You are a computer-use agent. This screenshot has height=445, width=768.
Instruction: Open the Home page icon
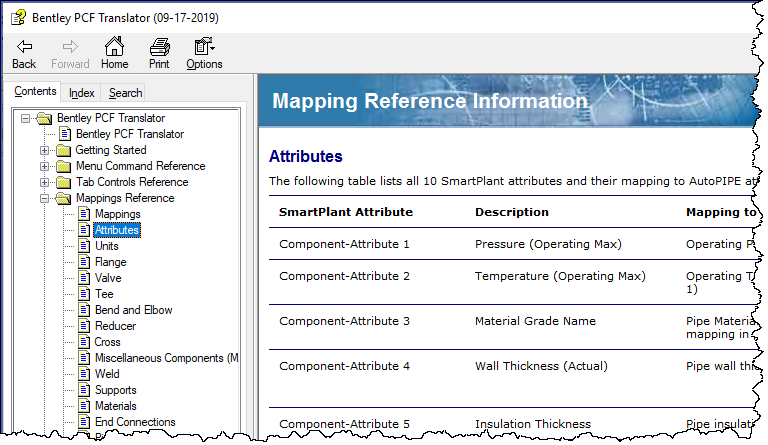(x=114, y=54)
